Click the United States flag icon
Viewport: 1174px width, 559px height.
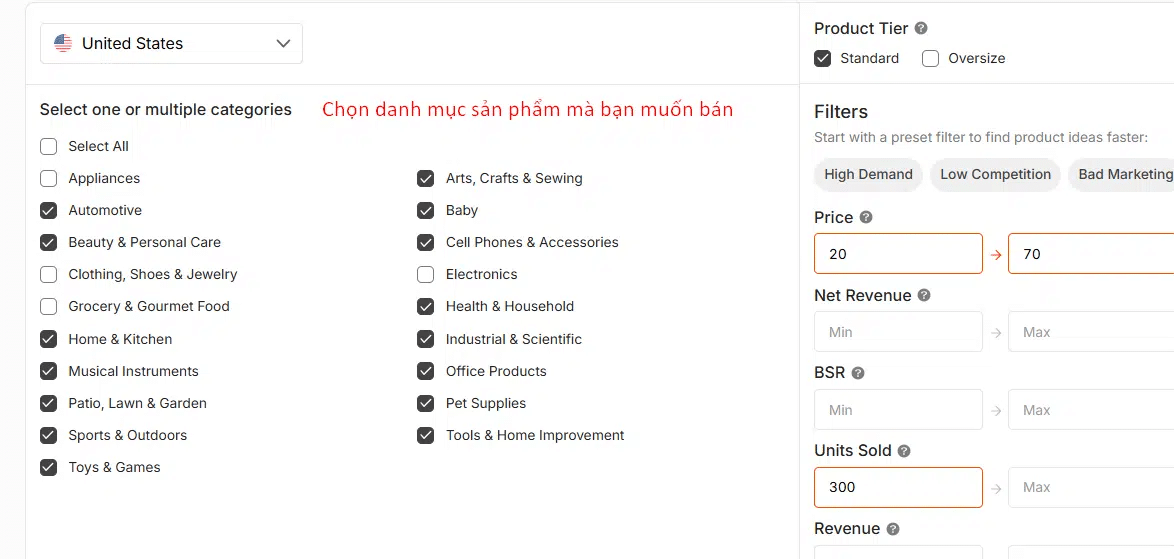[x=63, y=43]
